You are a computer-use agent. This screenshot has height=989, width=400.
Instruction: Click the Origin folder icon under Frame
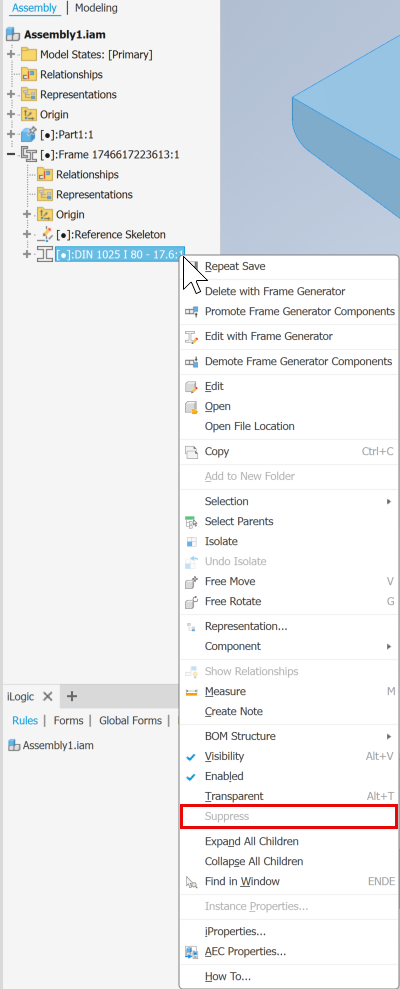(x=45, y=214)
